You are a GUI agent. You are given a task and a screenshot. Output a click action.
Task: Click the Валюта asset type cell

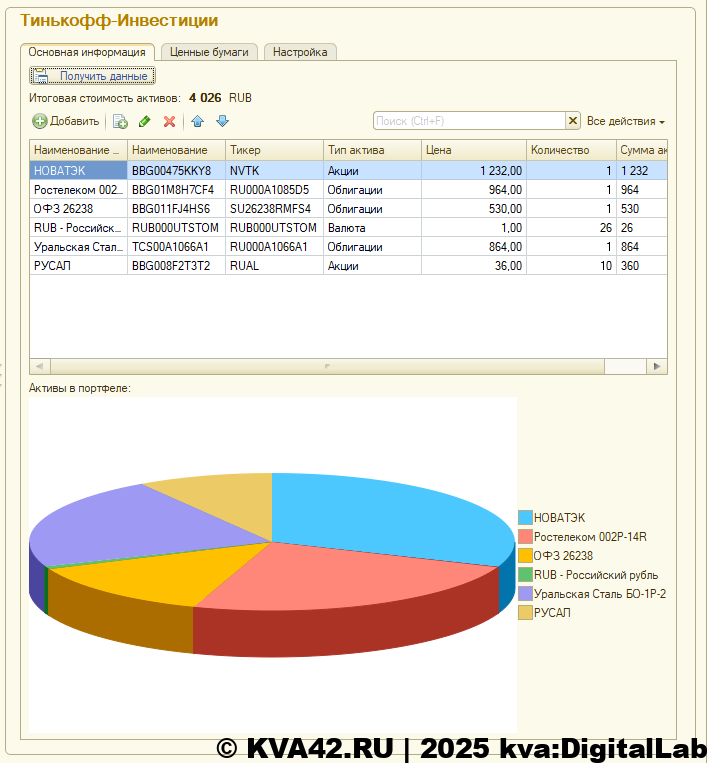pos(372,228)
